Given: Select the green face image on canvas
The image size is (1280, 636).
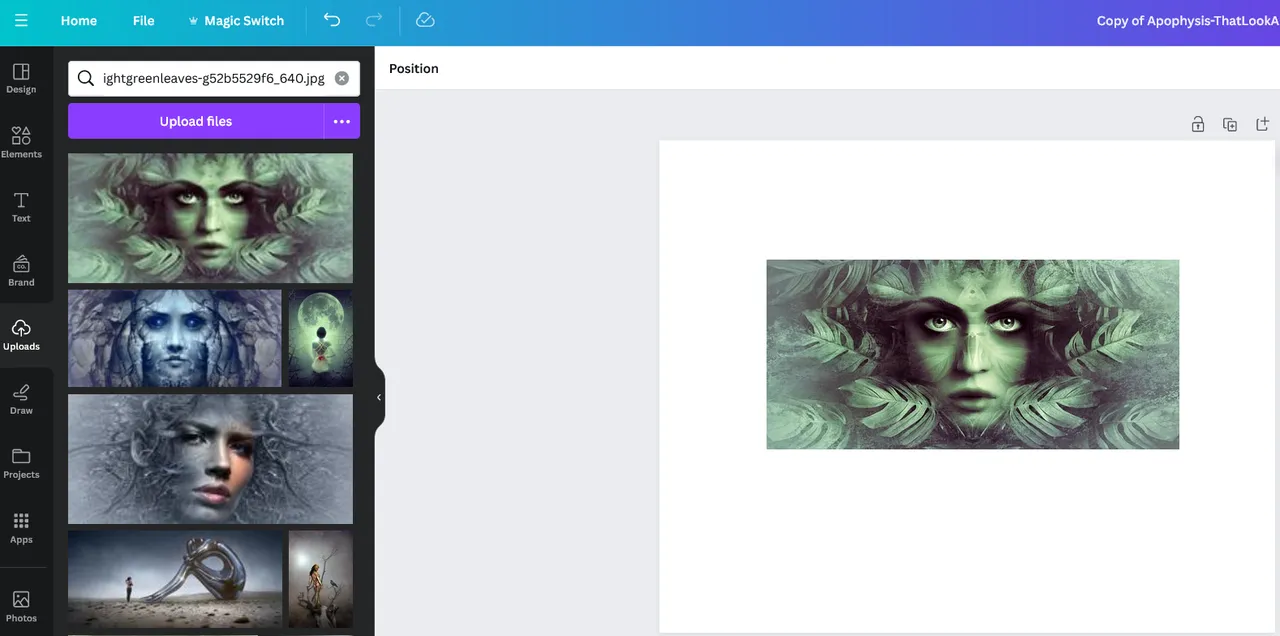Looking at the screenshot, I should 973,354.
